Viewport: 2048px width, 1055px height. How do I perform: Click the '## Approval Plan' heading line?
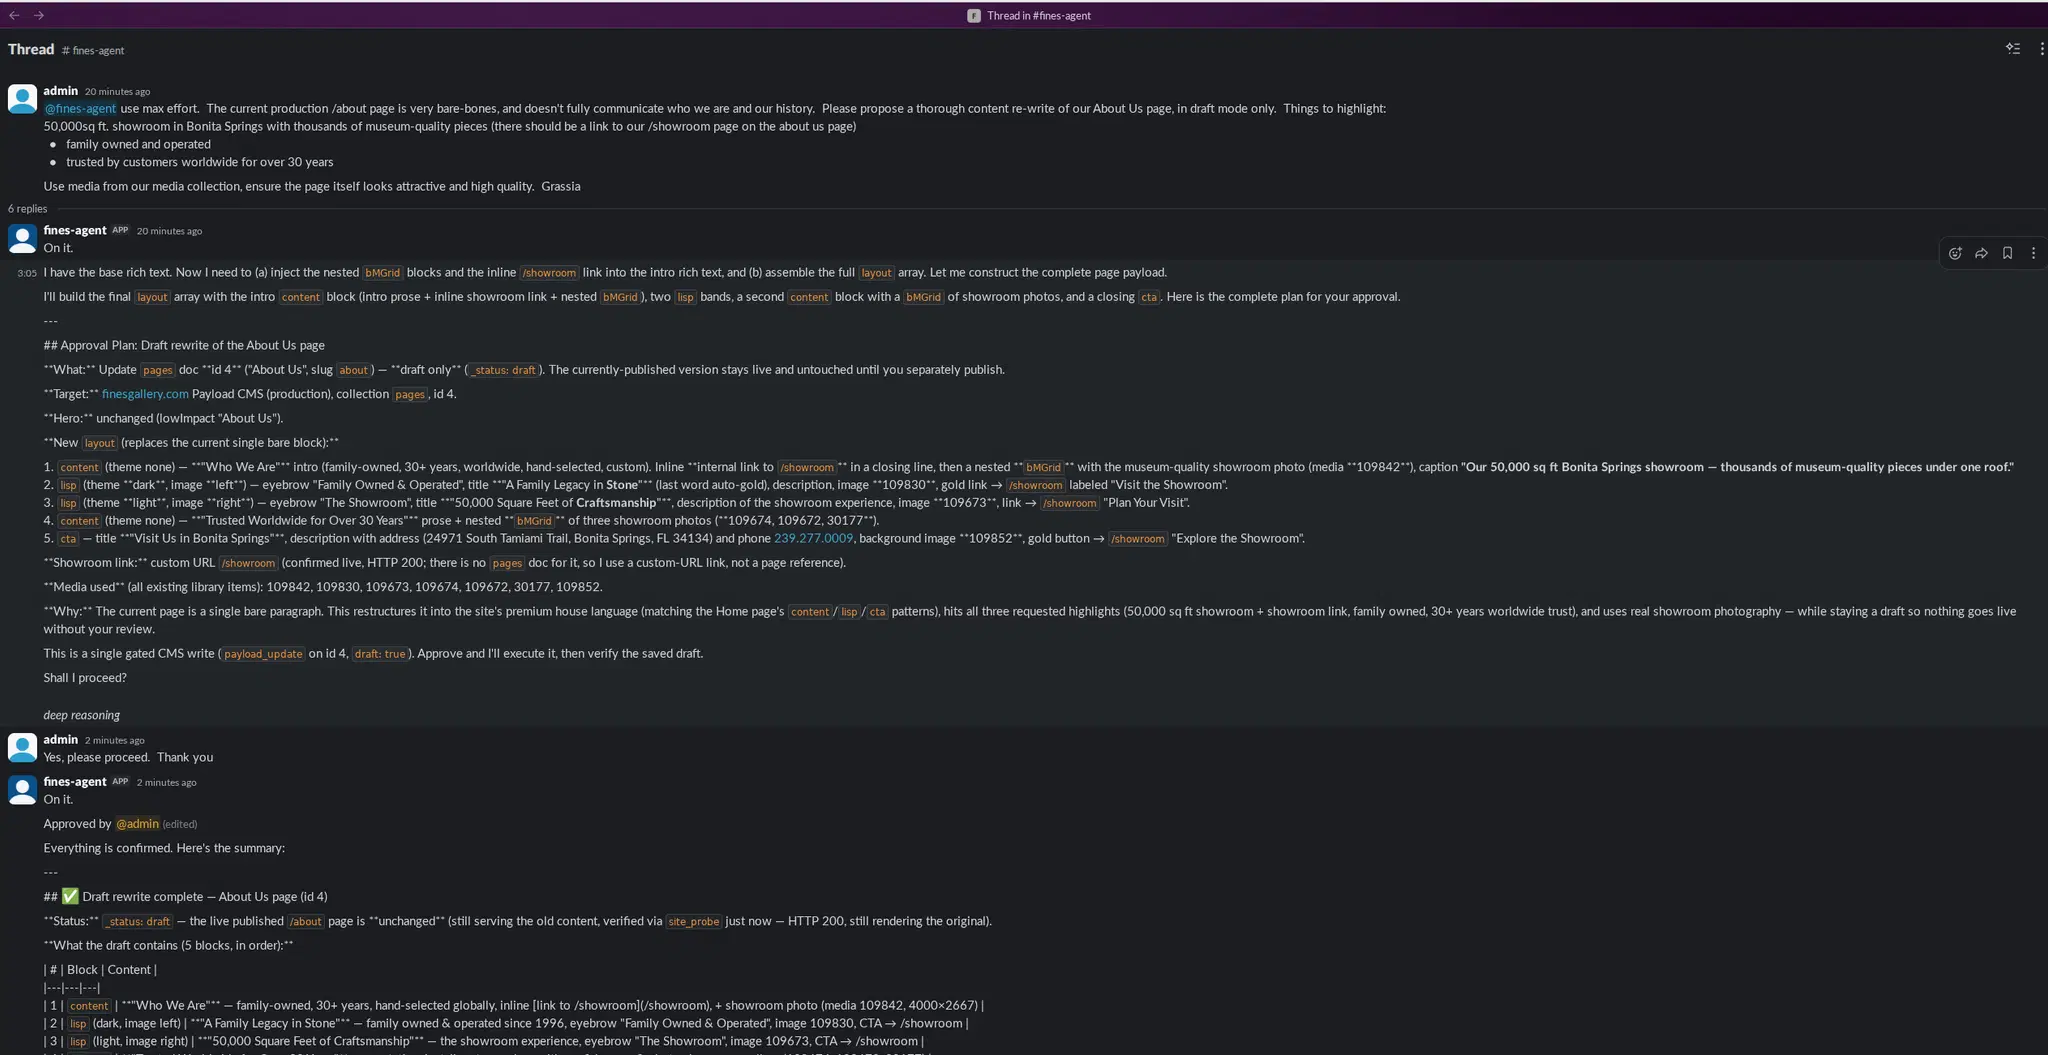click(184, 345)
